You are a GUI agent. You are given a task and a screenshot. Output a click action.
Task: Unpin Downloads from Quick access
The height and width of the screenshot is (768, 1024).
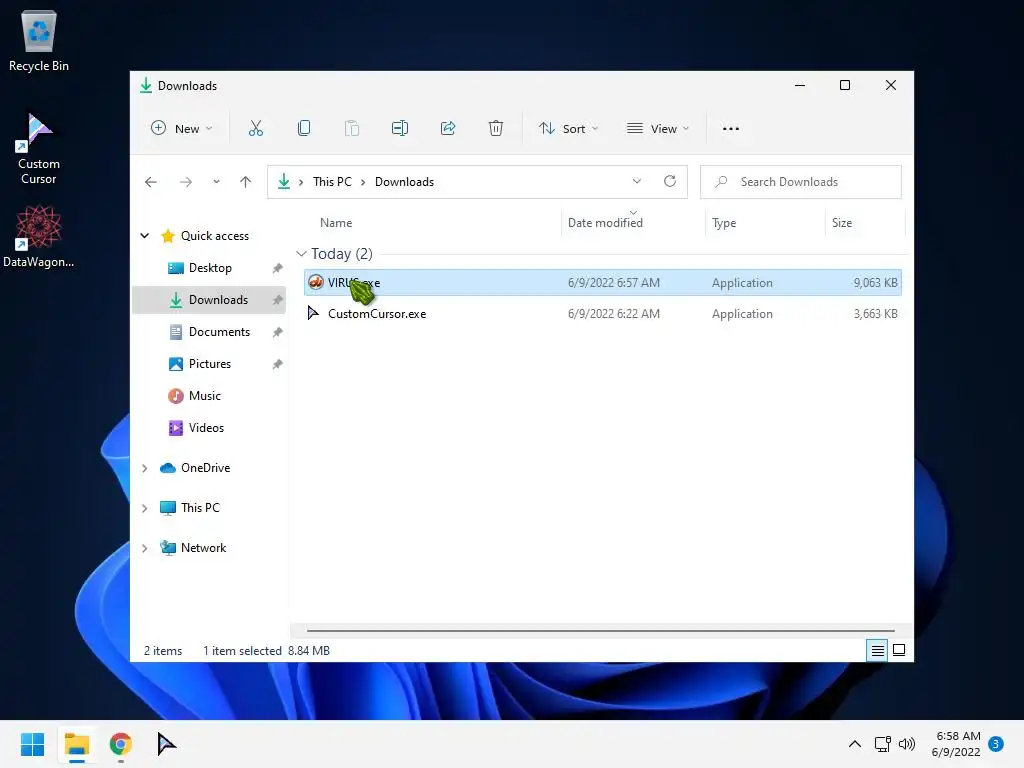(x=278, y=300)
